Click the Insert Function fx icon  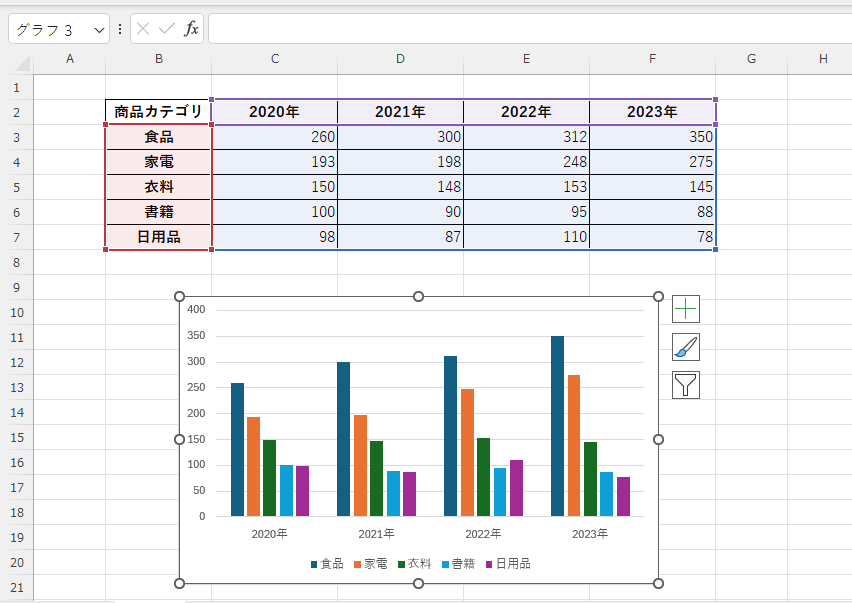191,29
